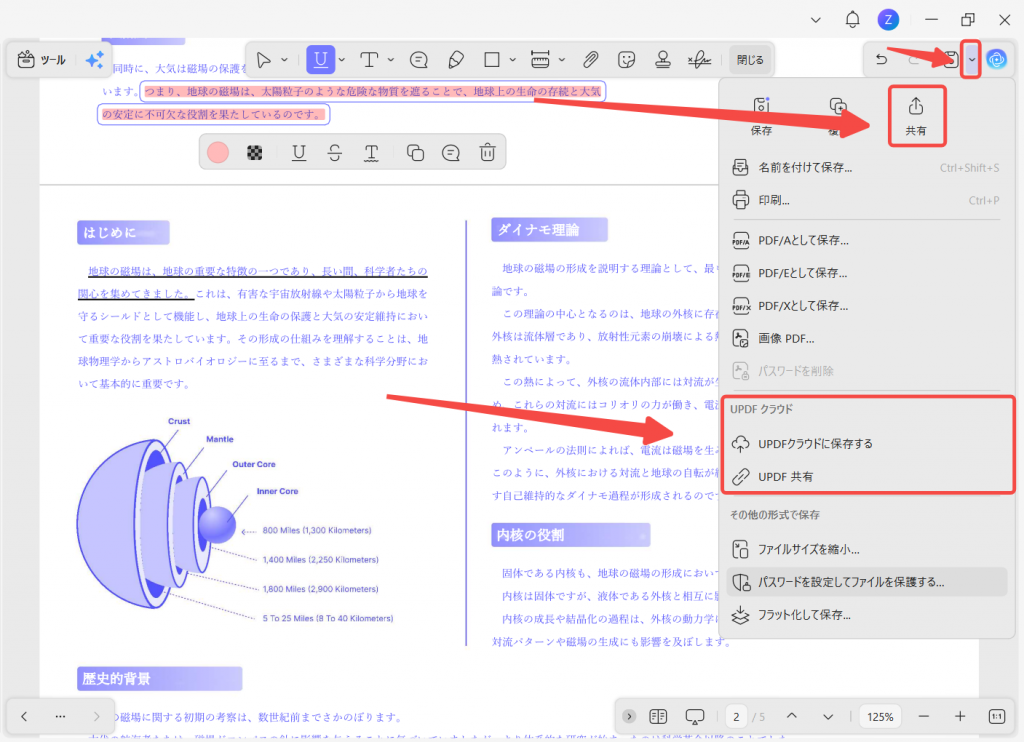
Task: Expand the bottom page bar arrow
Action: 629,717
